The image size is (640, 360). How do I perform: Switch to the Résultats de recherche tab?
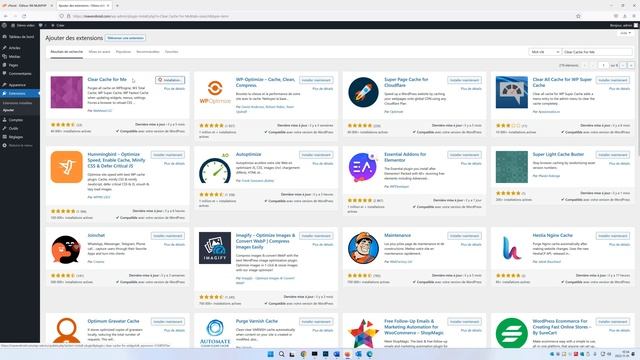tap(67, 52)
